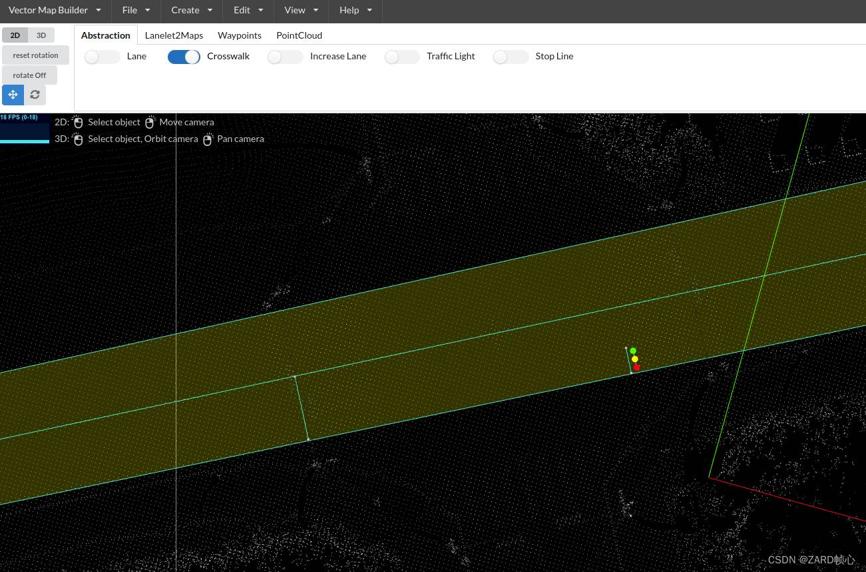Click the traffic light yellow lamp
866x572 pixels.
(634, 359)
